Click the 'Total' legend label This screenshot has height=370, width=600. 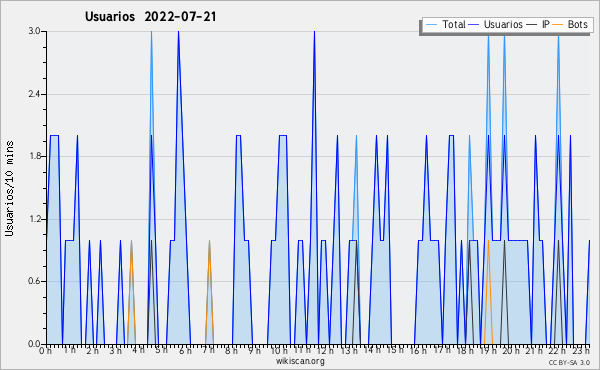coord(454,24)
